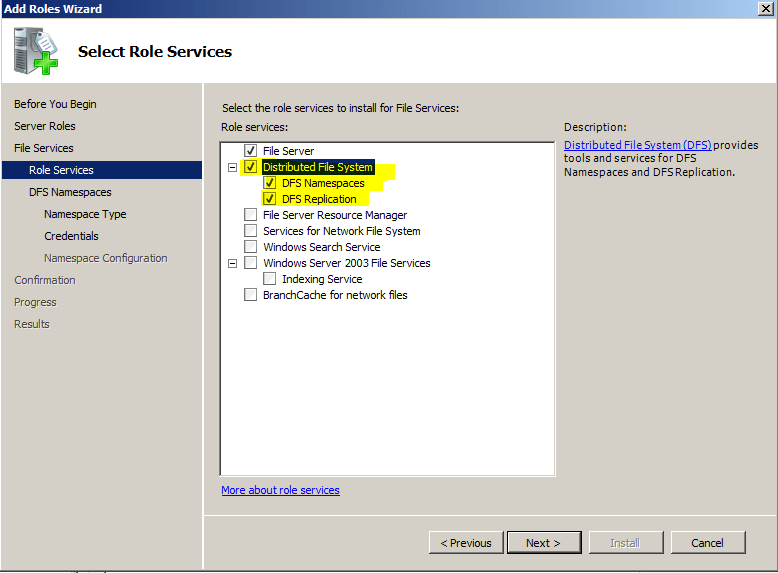Enable the Windows Search Service checkbox
Viewport: 778px width, 573px height.
251,247
